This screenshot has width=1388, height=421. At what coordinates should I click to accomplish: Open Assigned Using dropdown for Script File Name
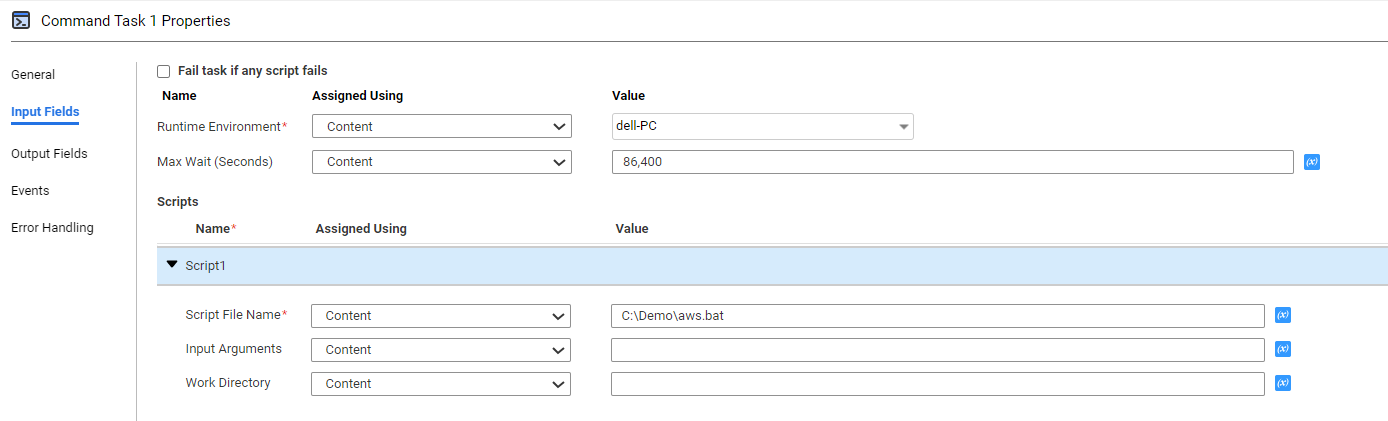[441, 316]
